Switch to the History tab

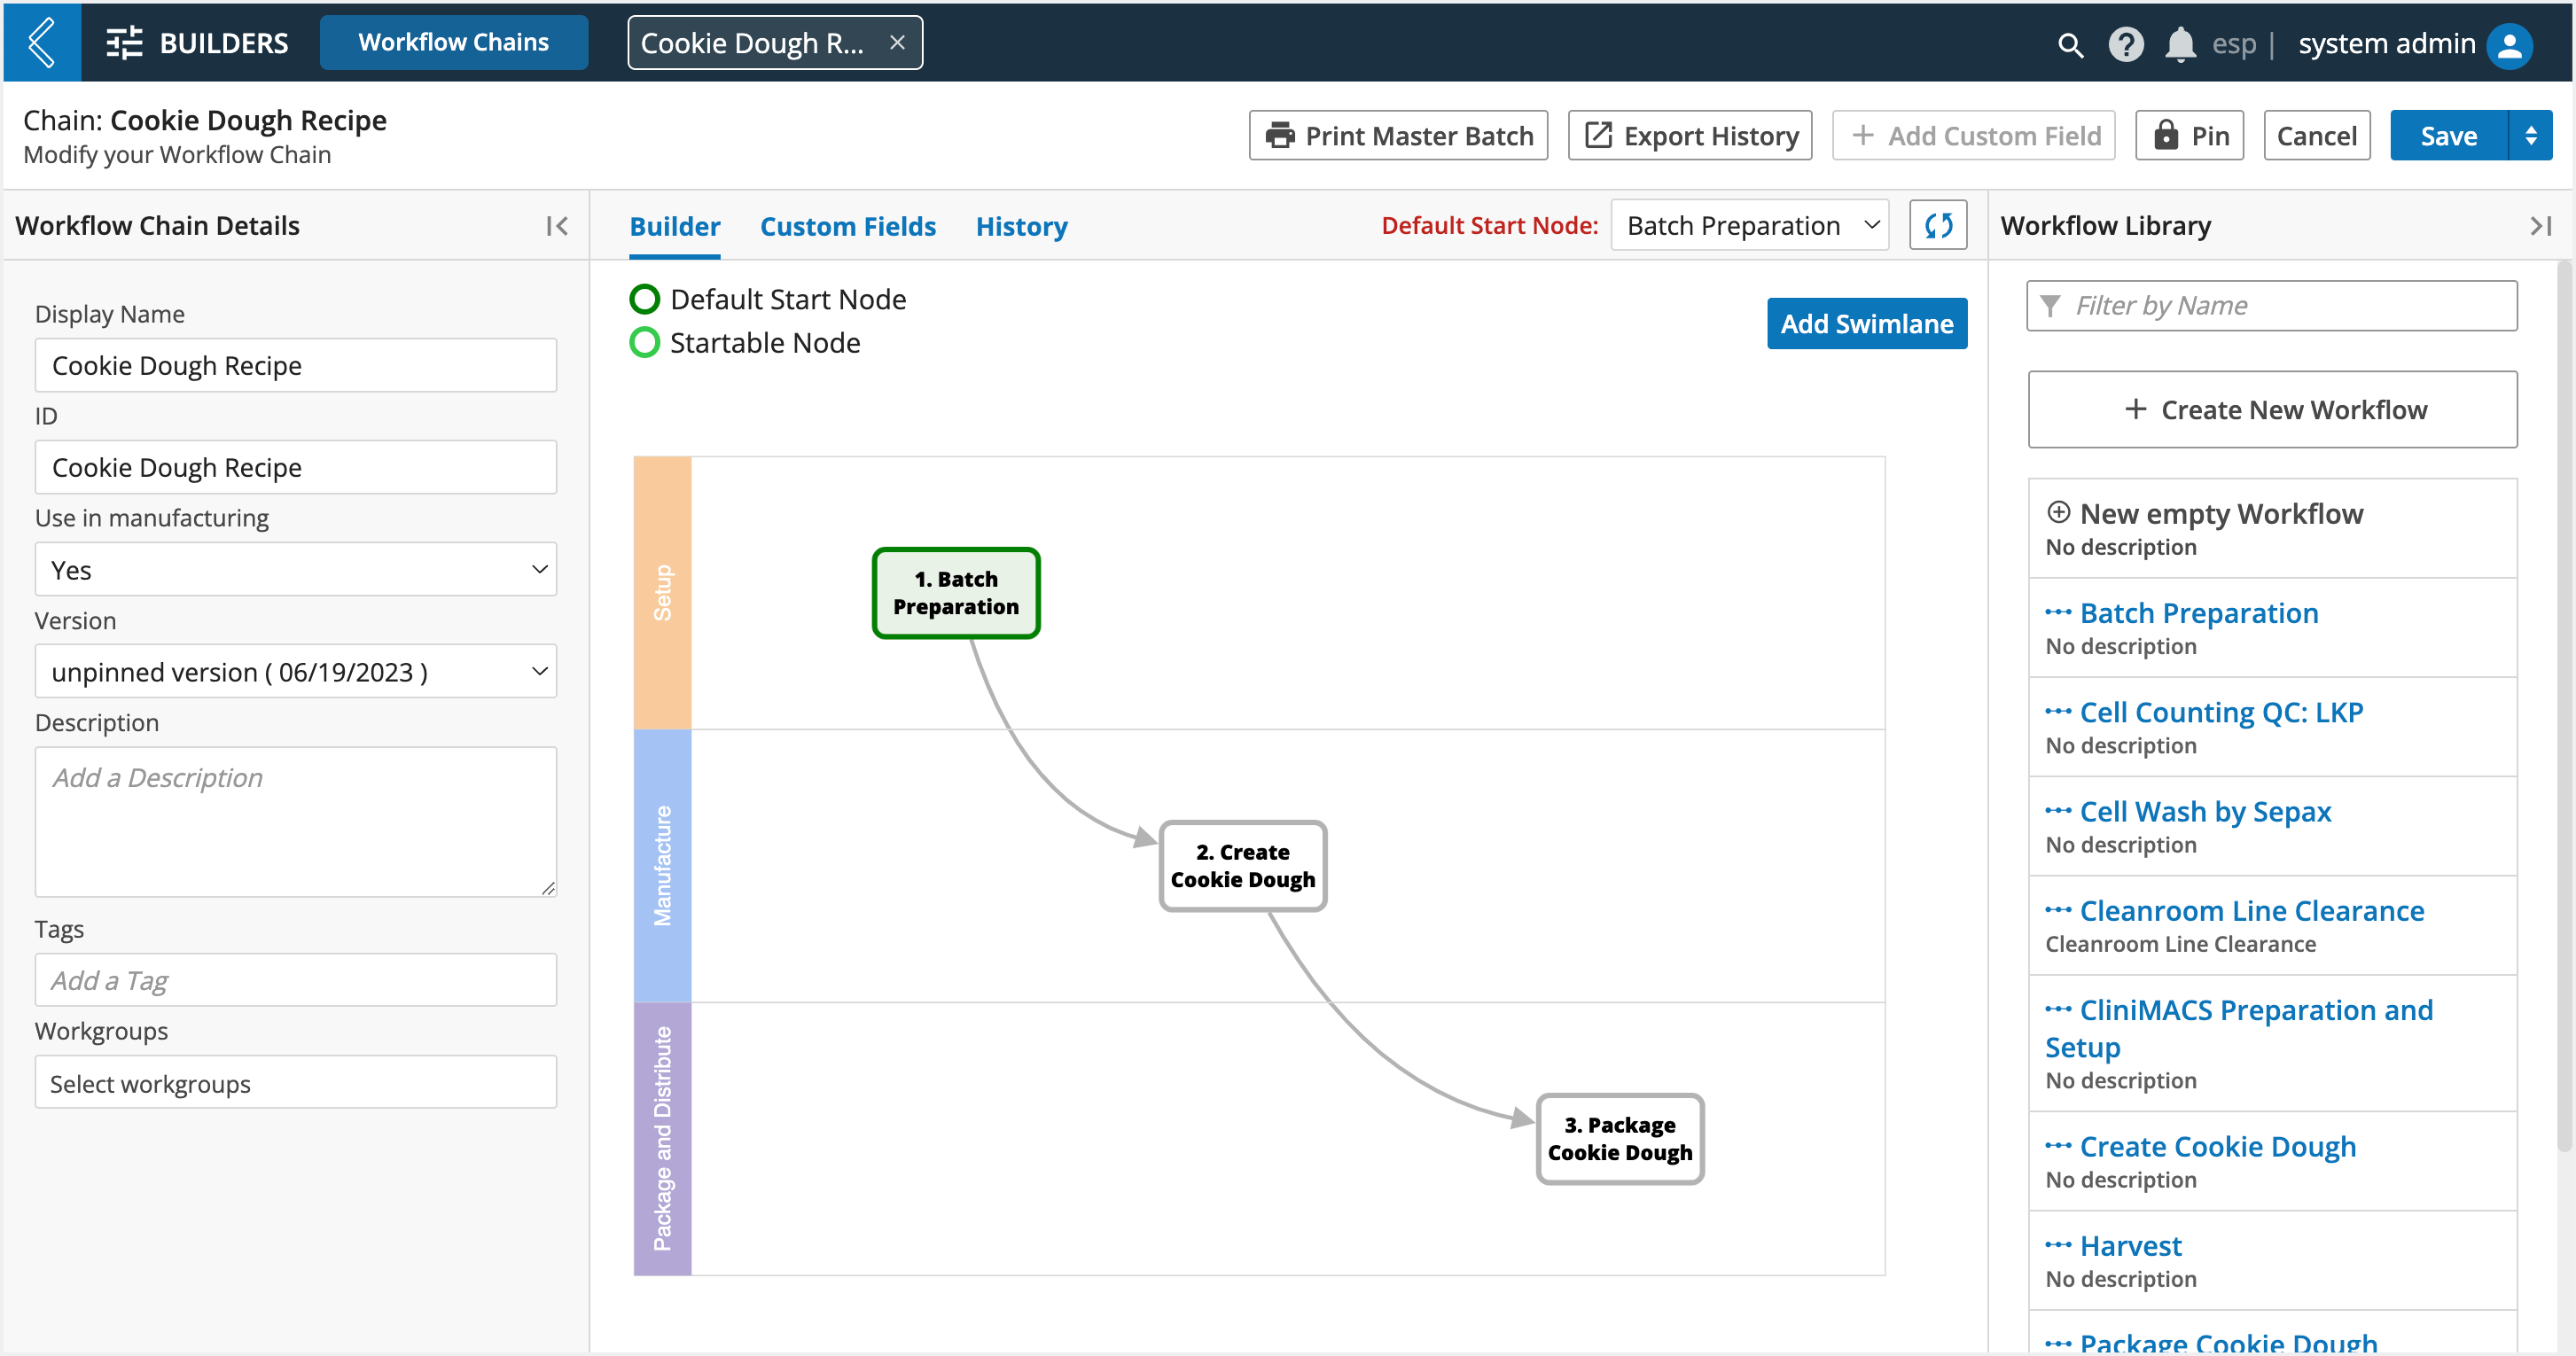coord(1022,227)
